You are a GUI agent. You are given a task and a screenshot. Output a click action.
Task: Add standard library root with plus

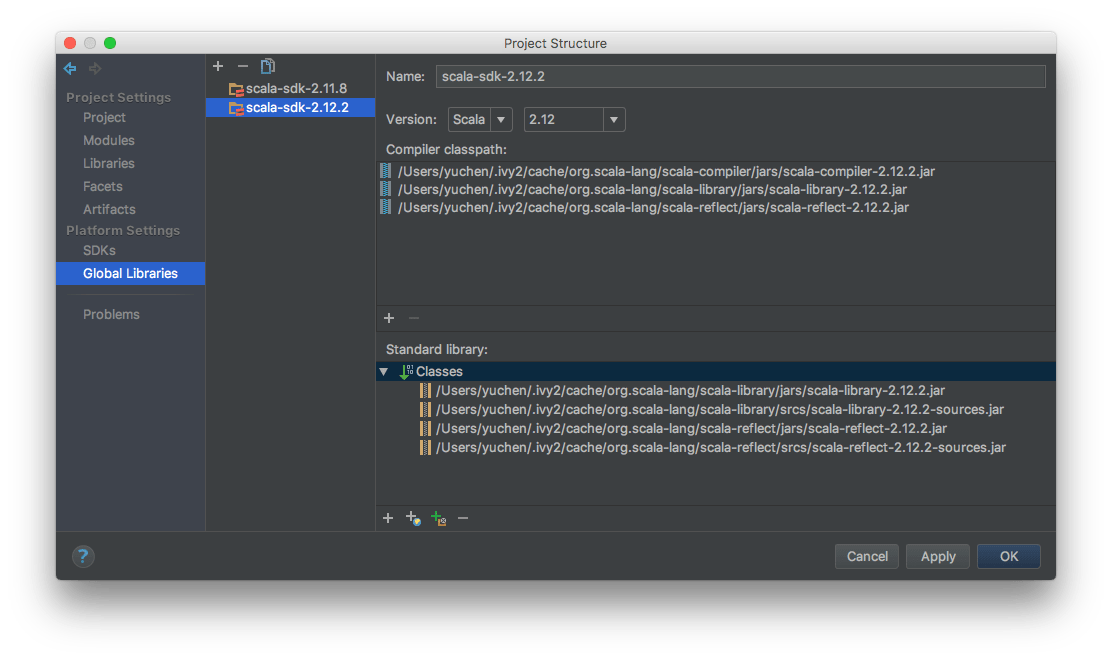click(x=388, y=518)
